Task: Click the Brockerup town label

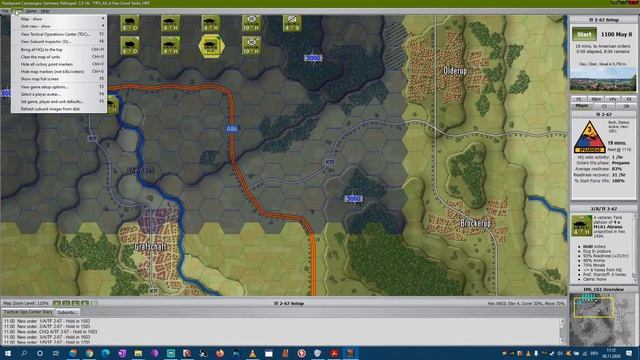Action: pos(476,223)
